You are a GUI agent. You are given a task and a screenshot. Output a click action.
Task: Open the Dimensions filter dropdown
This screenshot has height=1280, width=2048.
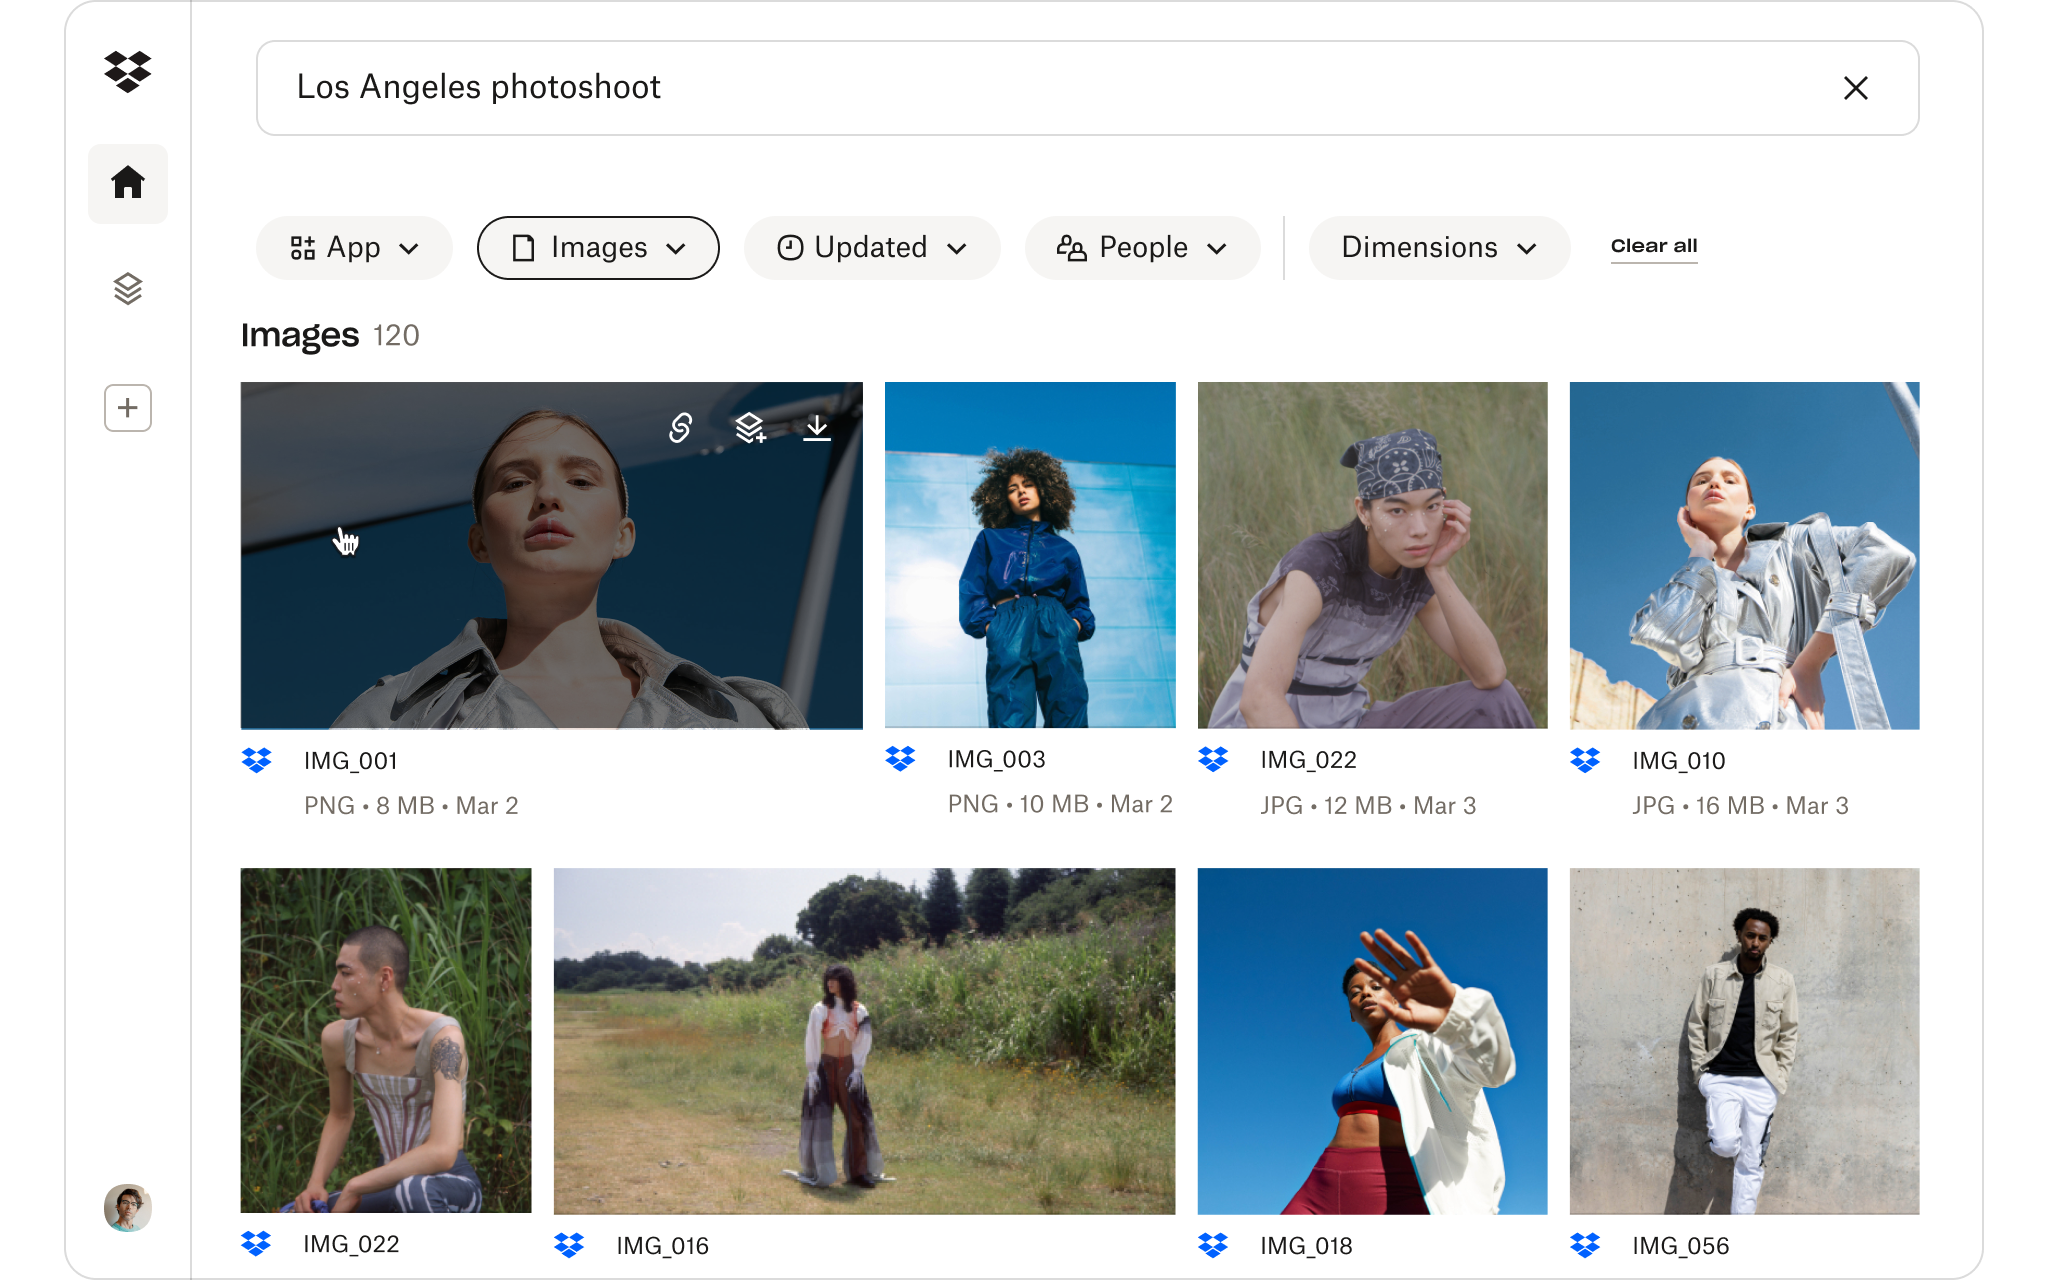tap(1438, 247)
